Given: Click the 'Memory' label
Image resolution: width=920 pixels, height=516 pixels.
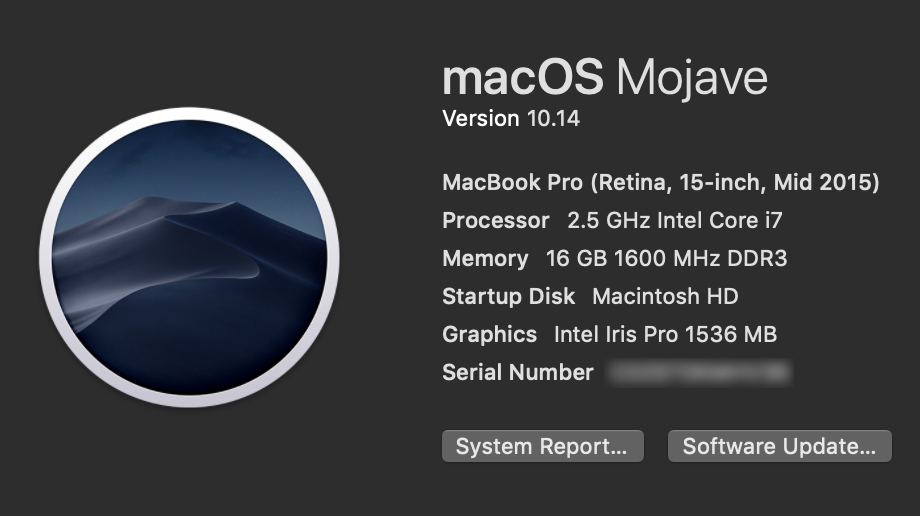Looking at the screenshot, I should (x=485, y=259).
